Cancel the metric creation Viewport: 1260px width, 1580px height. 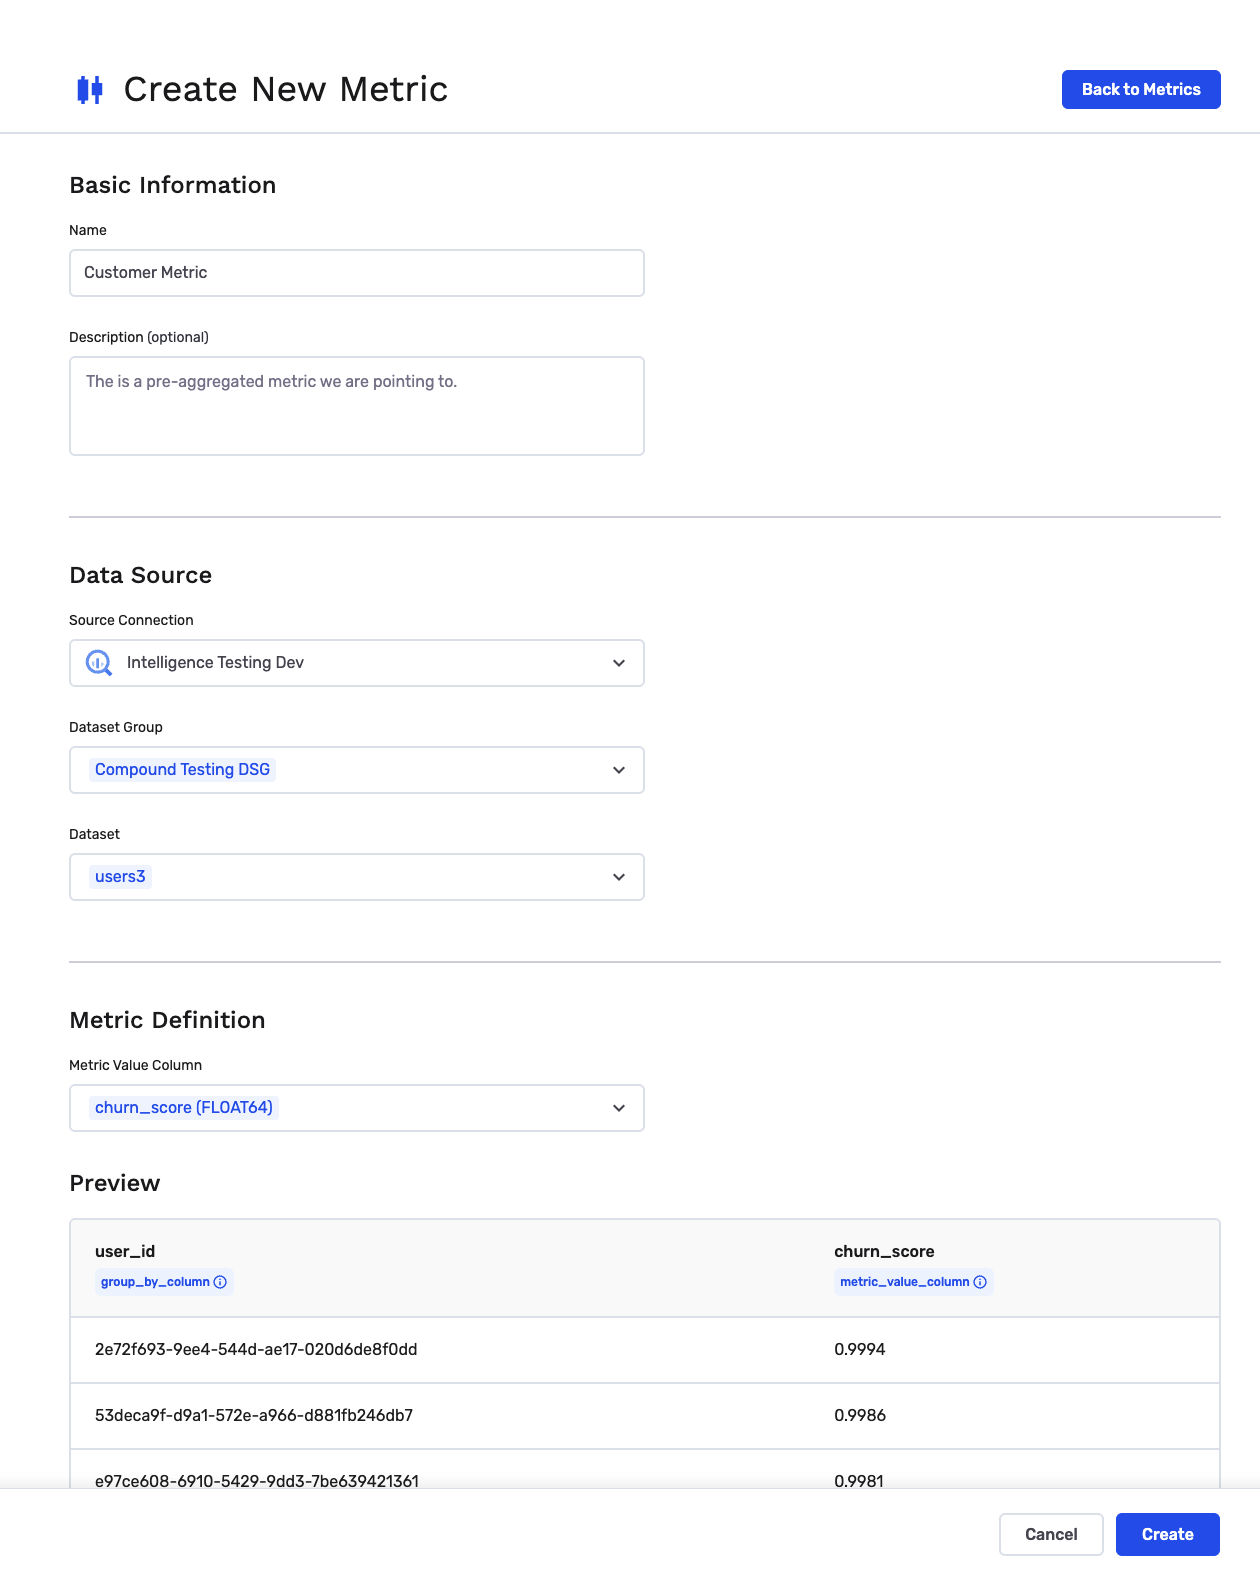(x=1050, y=1534)
